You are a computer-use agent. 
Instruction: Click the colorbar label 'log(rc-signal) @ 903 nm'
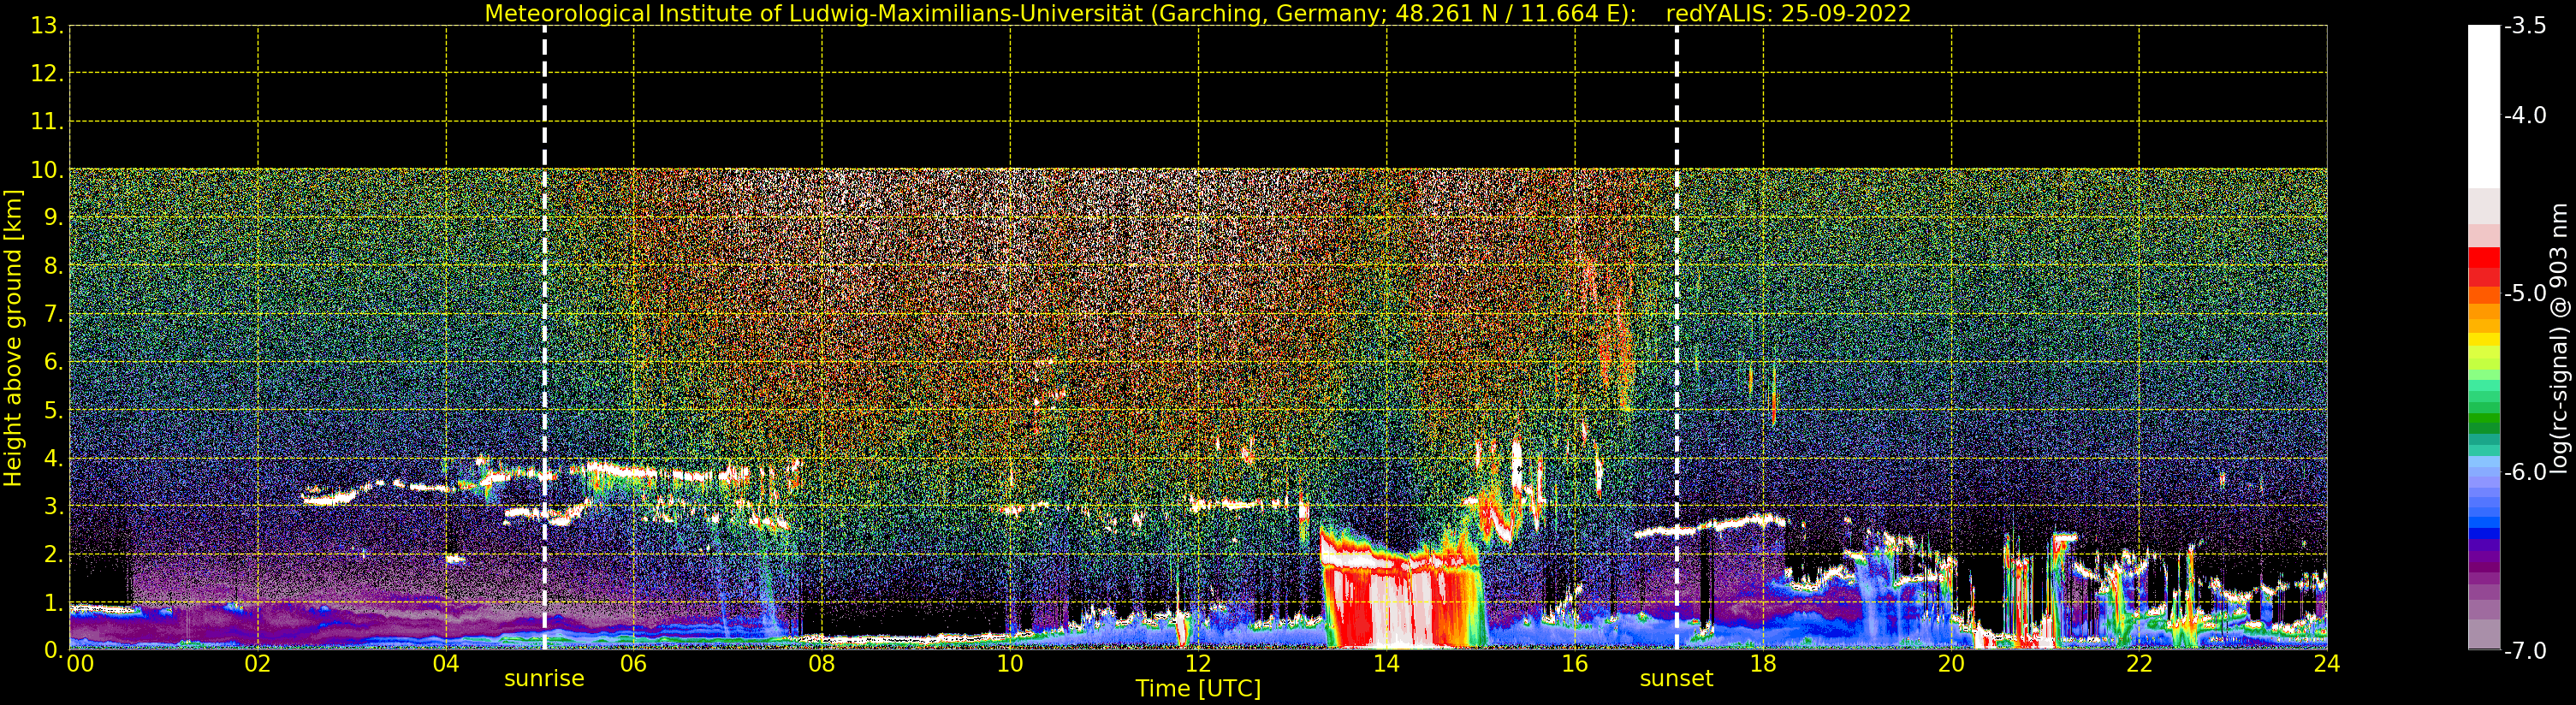(2559, 338)
